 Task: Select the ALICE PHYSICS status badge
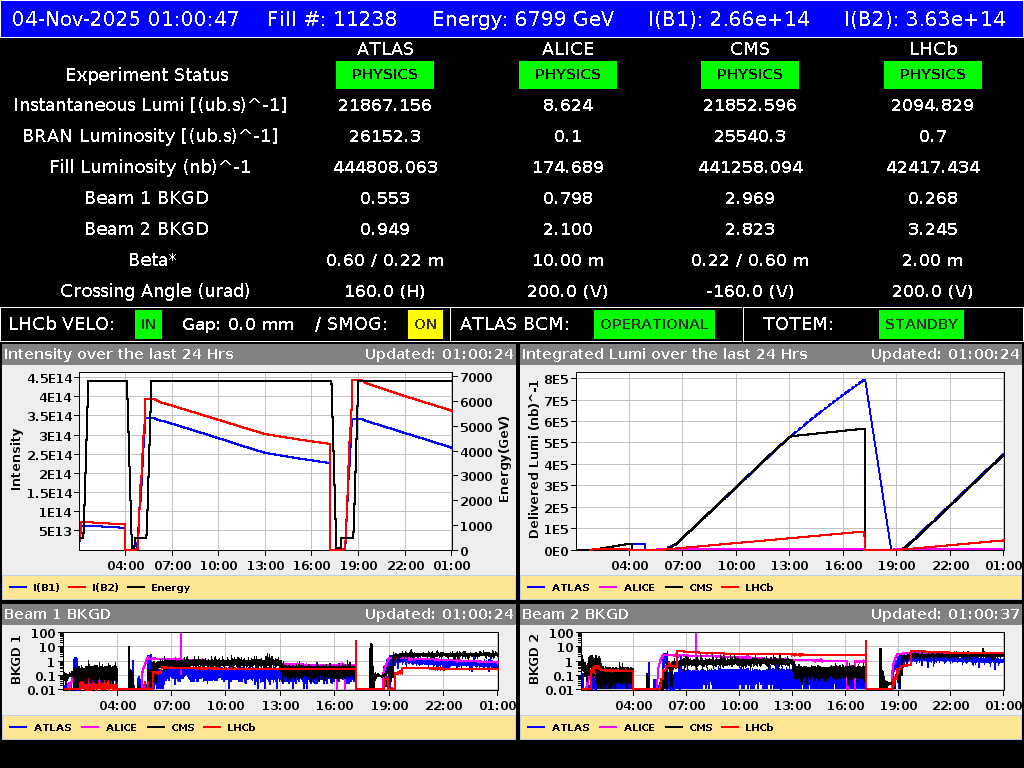[567, 74]
